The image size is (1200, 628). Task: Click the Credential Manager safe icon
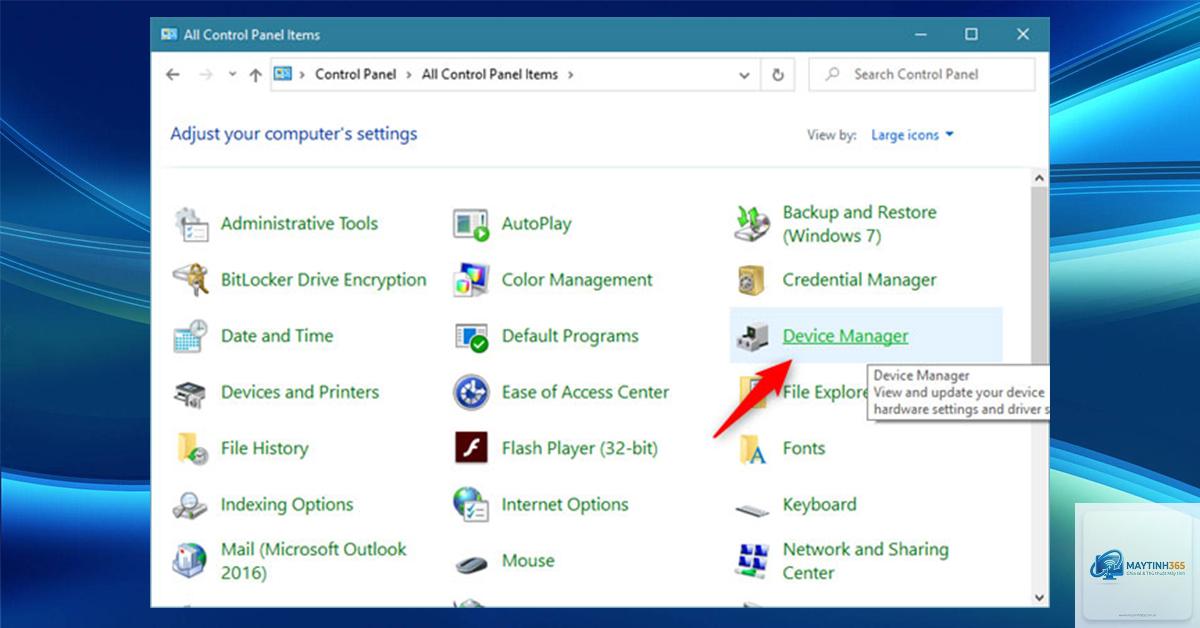752,280
